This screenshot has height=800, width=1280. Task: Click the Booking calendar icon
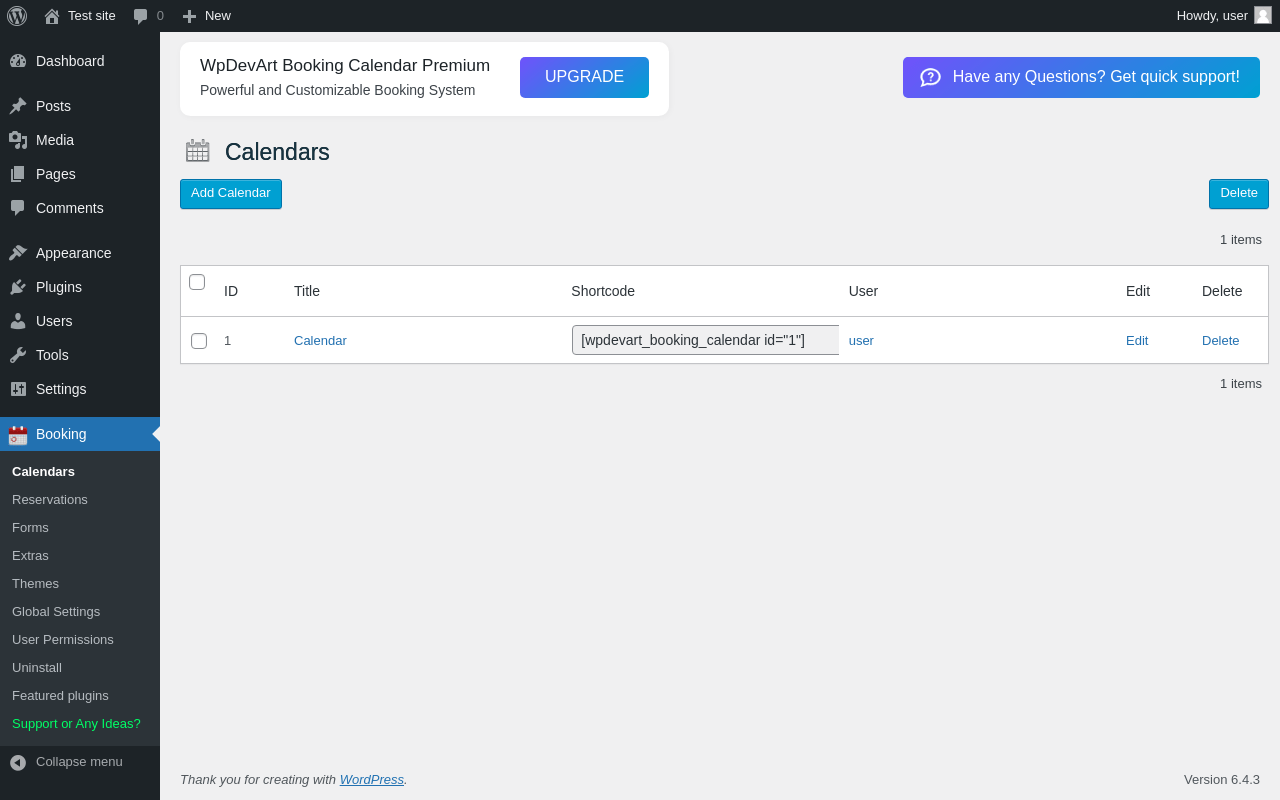point(18,435)
